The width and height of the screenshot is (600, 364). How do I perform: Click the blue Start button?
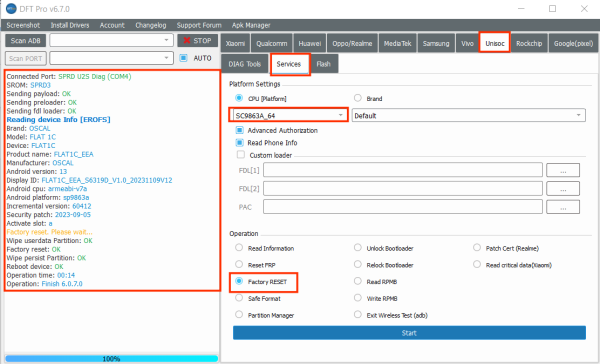coord(409,333)
